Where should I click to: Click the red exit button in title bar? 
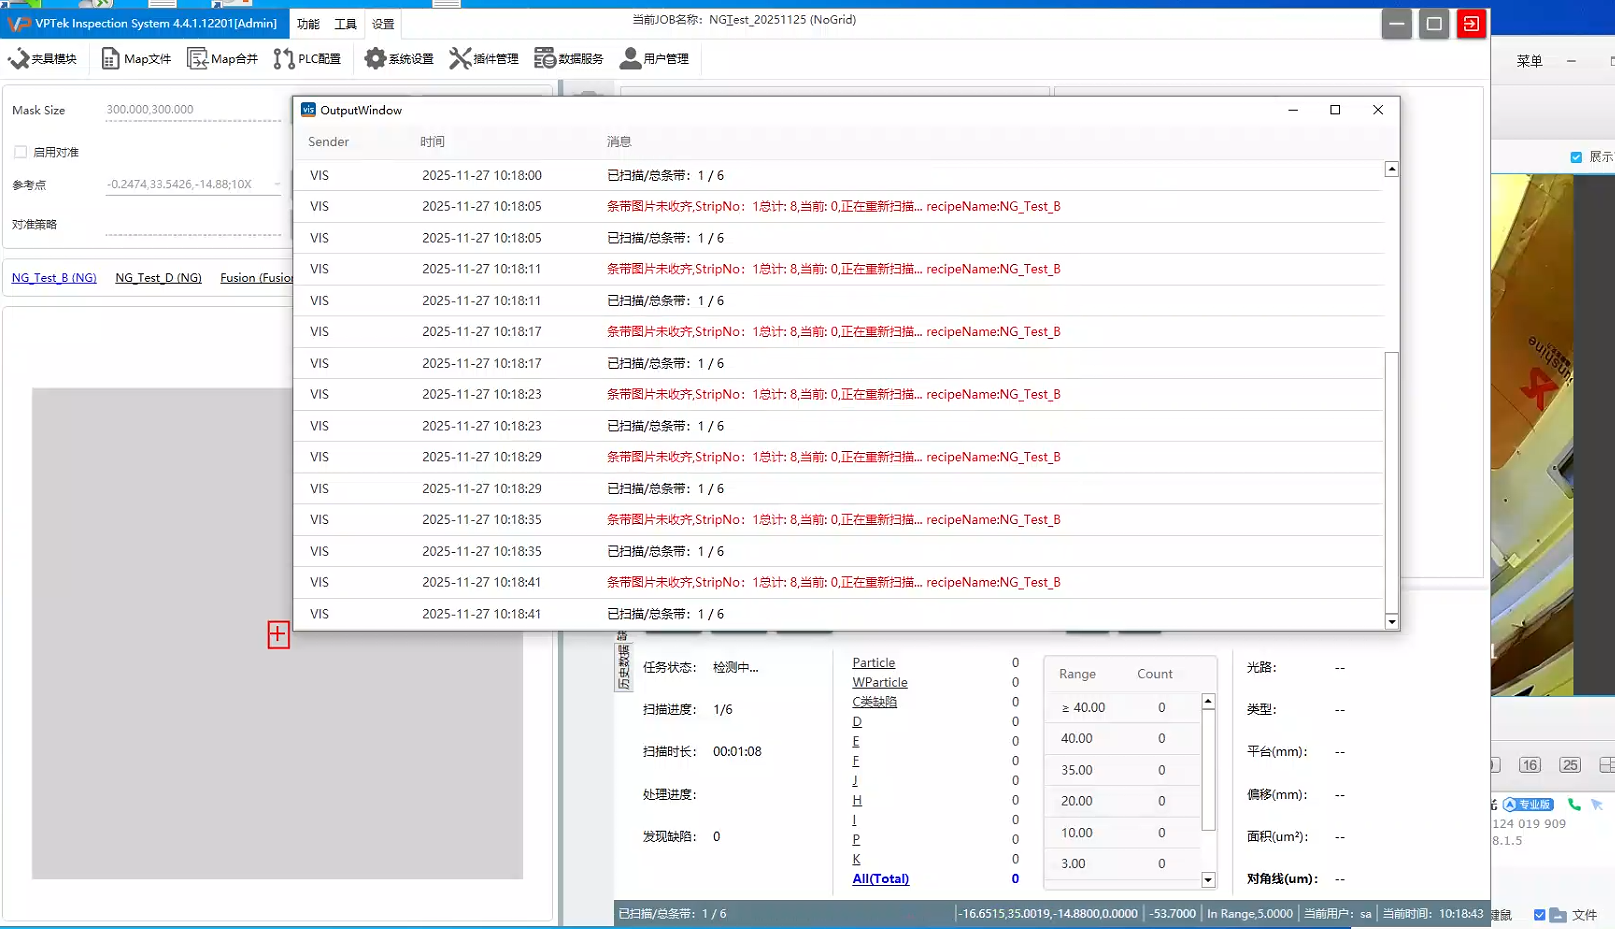tap(1470, 24)
